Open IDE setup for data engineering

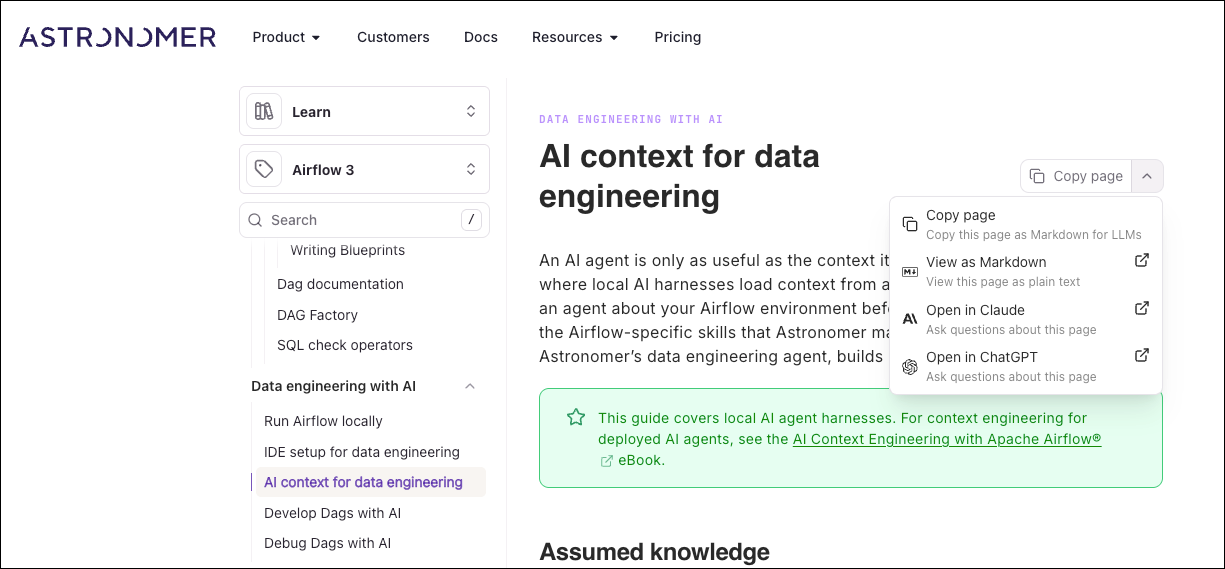(x=362, y=452)
